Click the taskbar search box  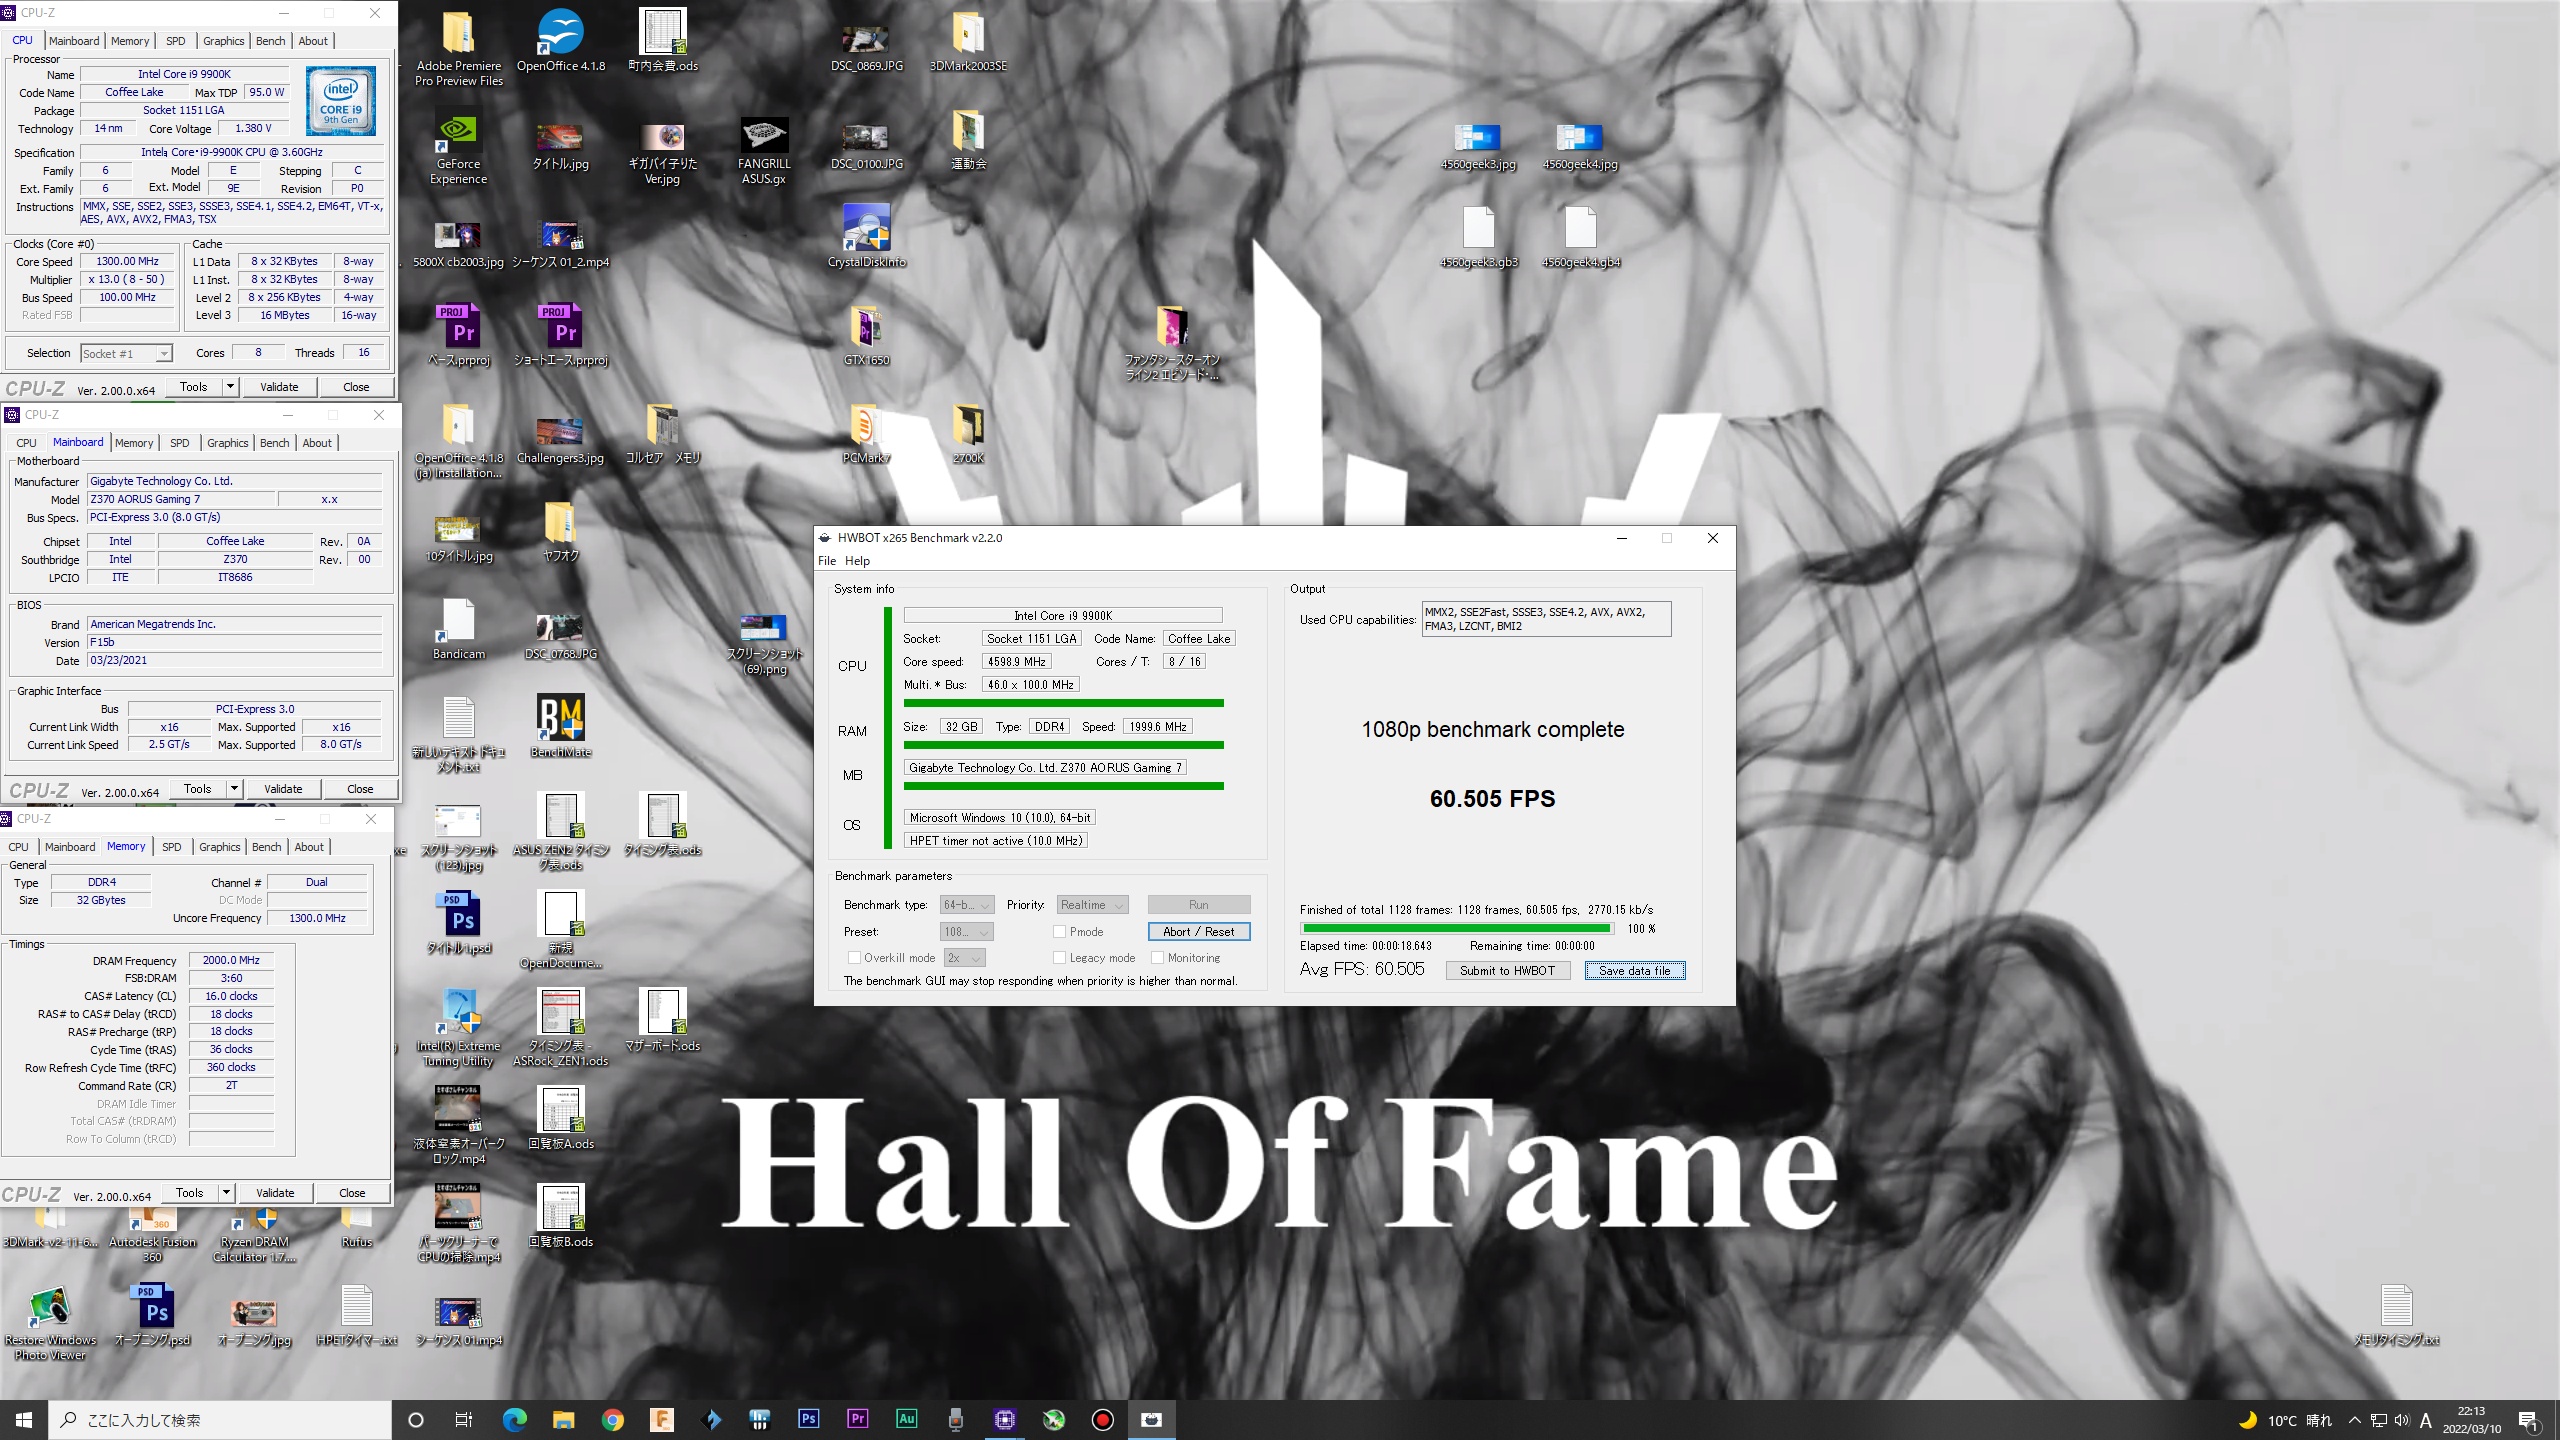220,1420
